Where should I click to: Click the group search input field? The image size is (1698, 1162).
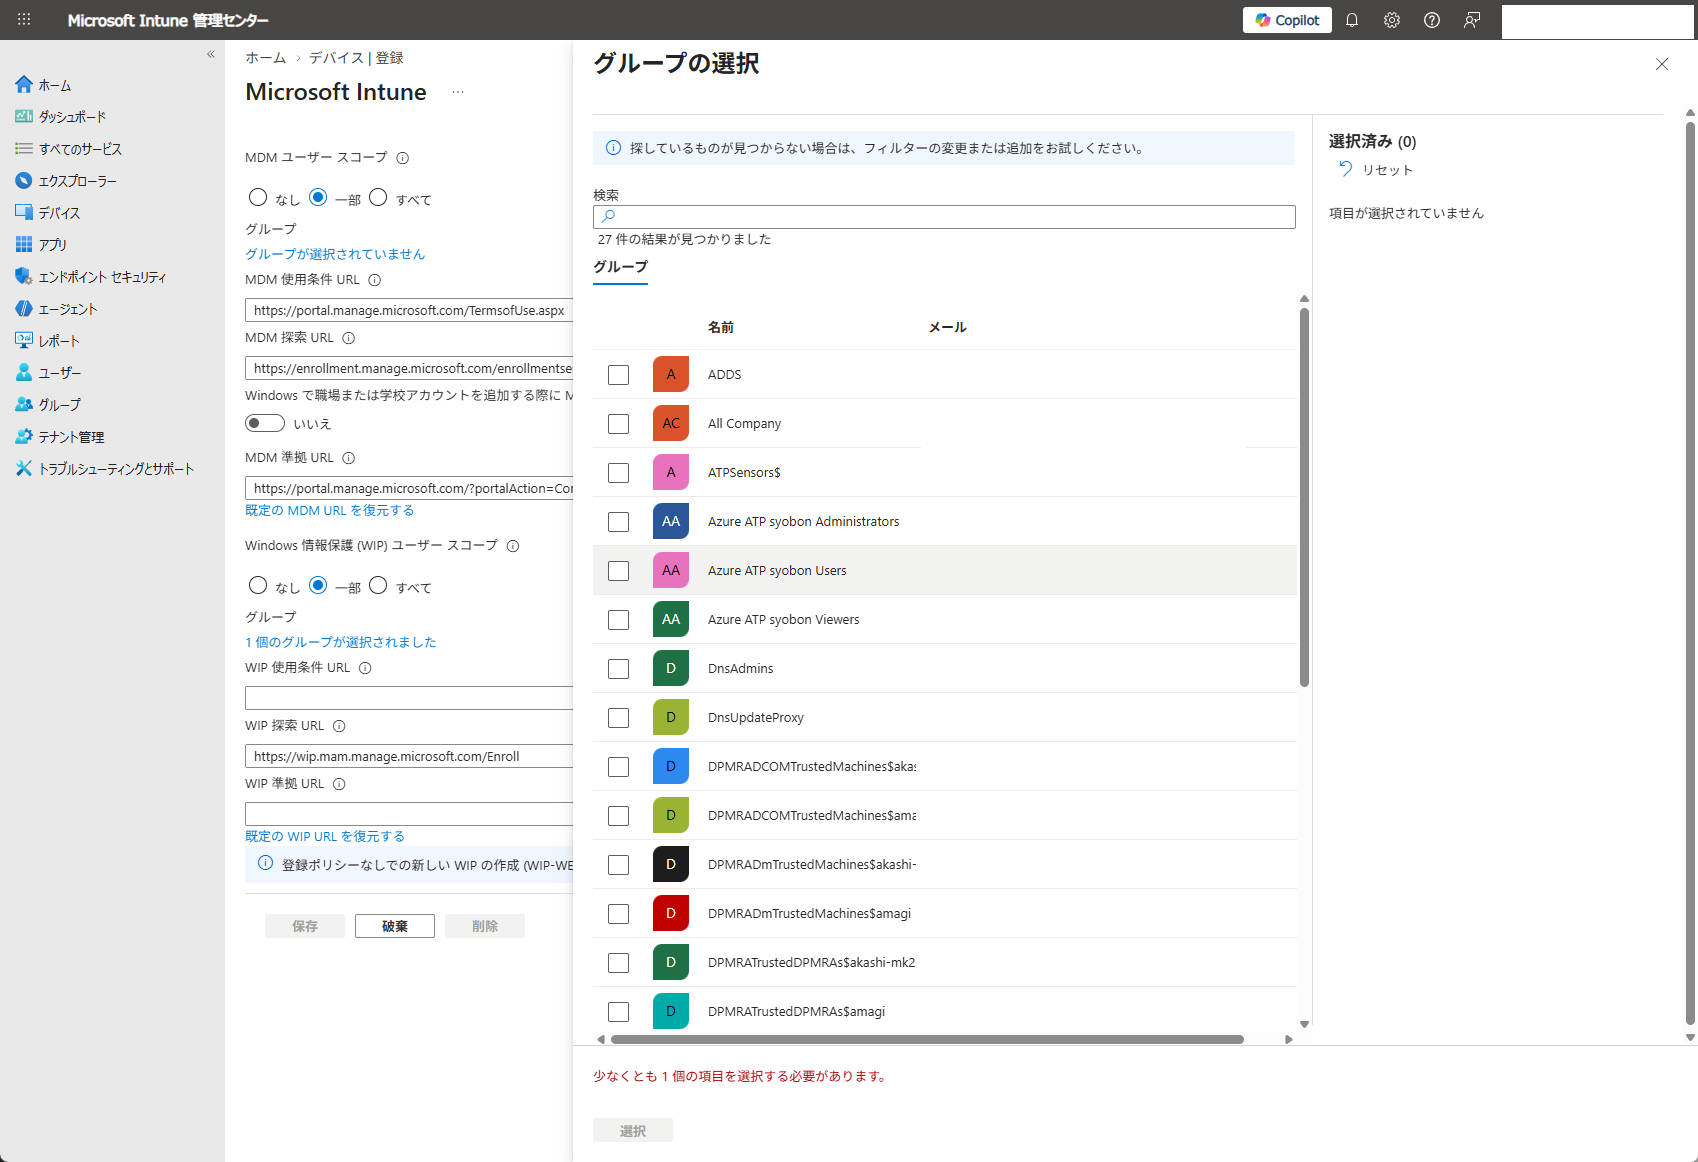944,217
